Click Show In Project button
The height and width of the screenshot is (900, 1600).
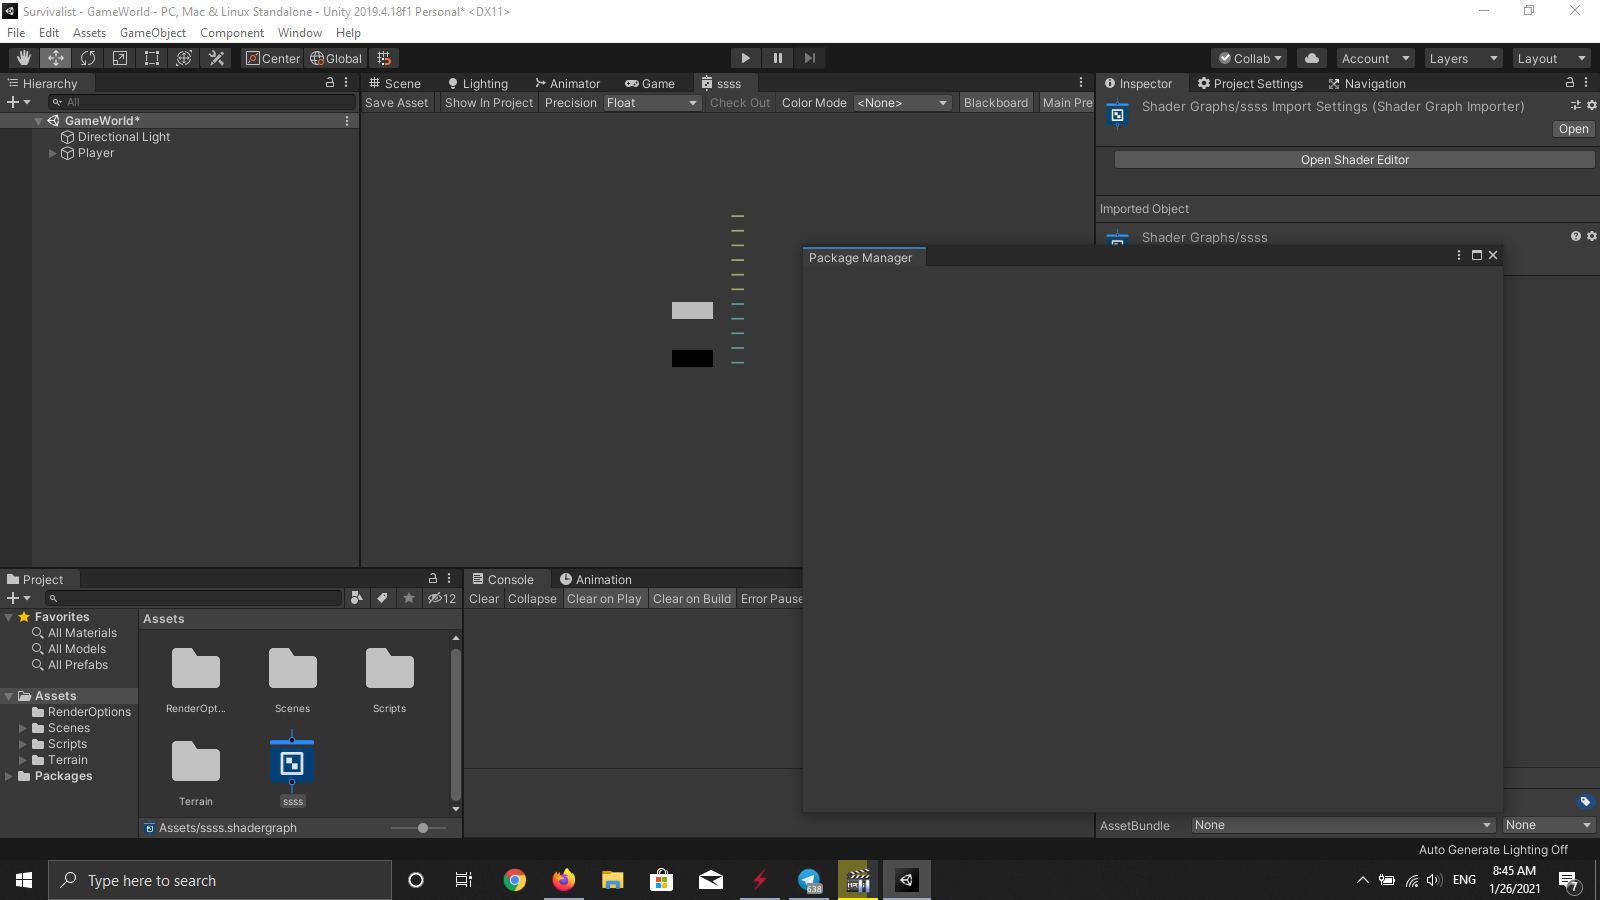click(489, 103)
